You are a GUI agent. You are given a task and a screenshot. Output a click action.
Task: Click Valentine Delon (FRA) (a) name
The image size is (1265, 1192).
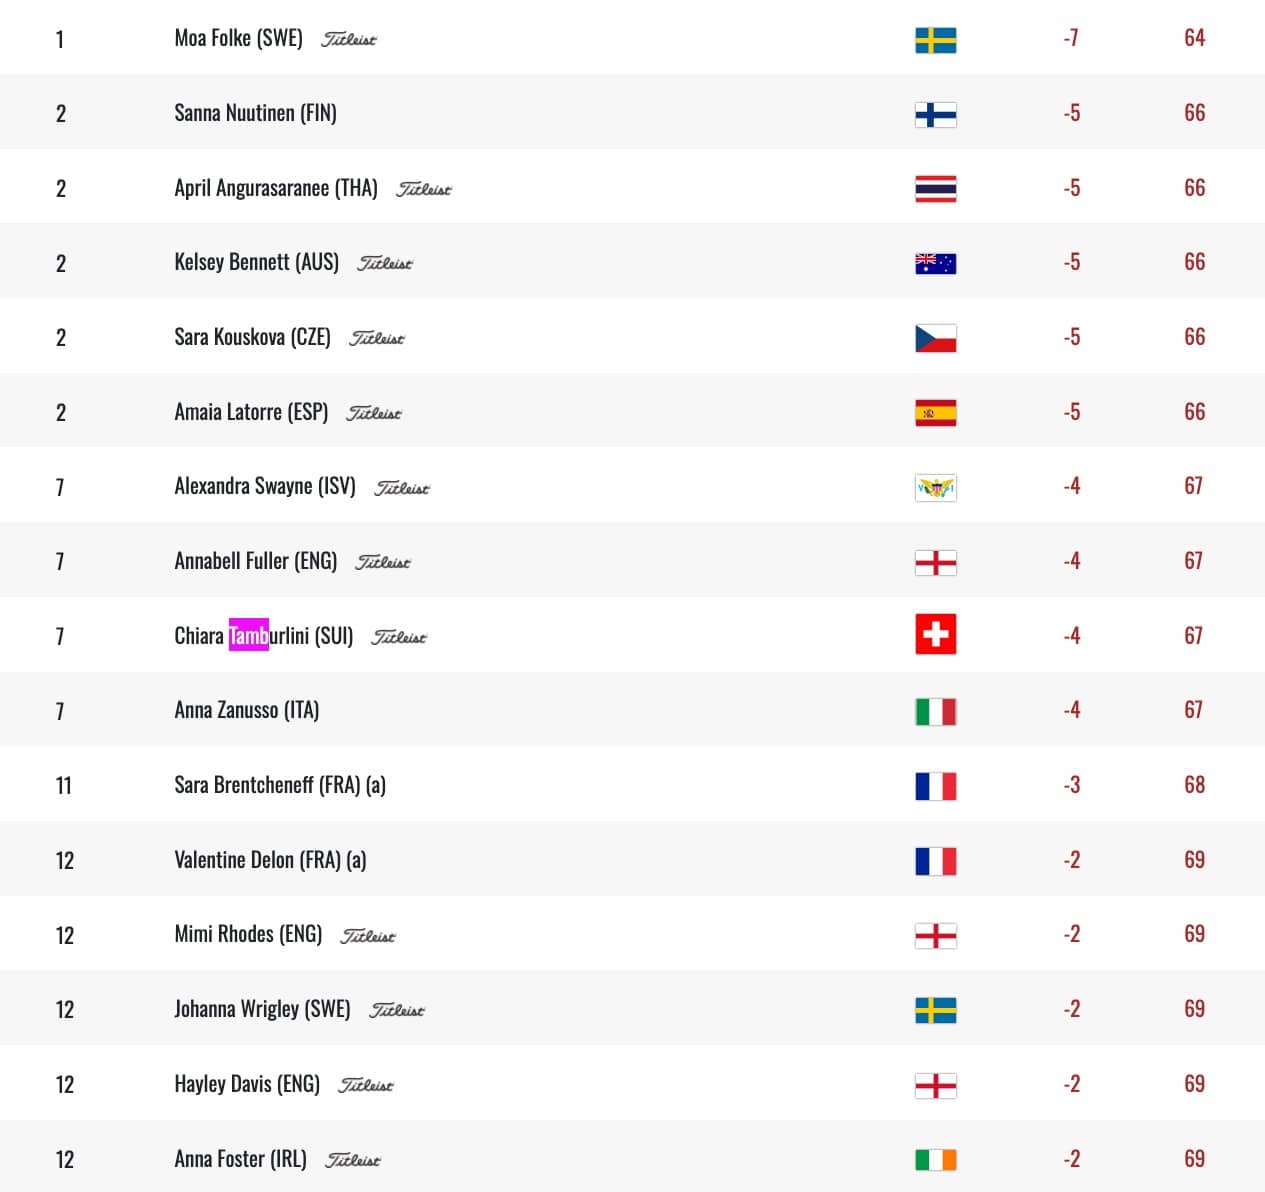pyautogui.click(x=270, y=860)
